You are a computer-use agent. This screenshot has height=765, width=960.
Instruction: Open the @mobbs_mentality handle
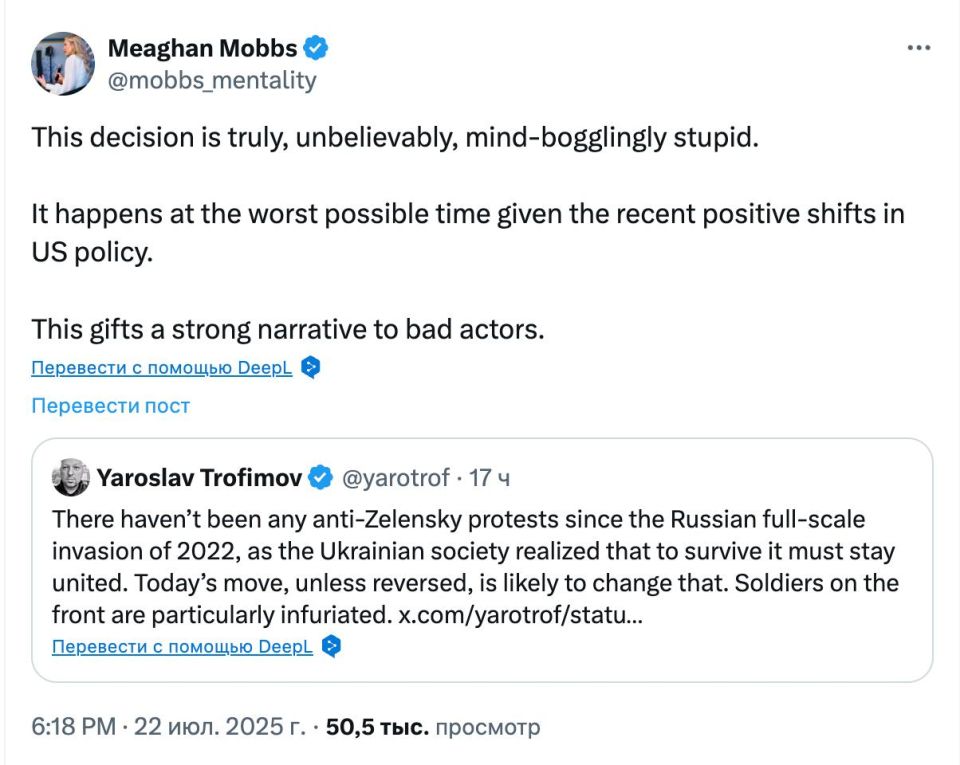point(211,80)
